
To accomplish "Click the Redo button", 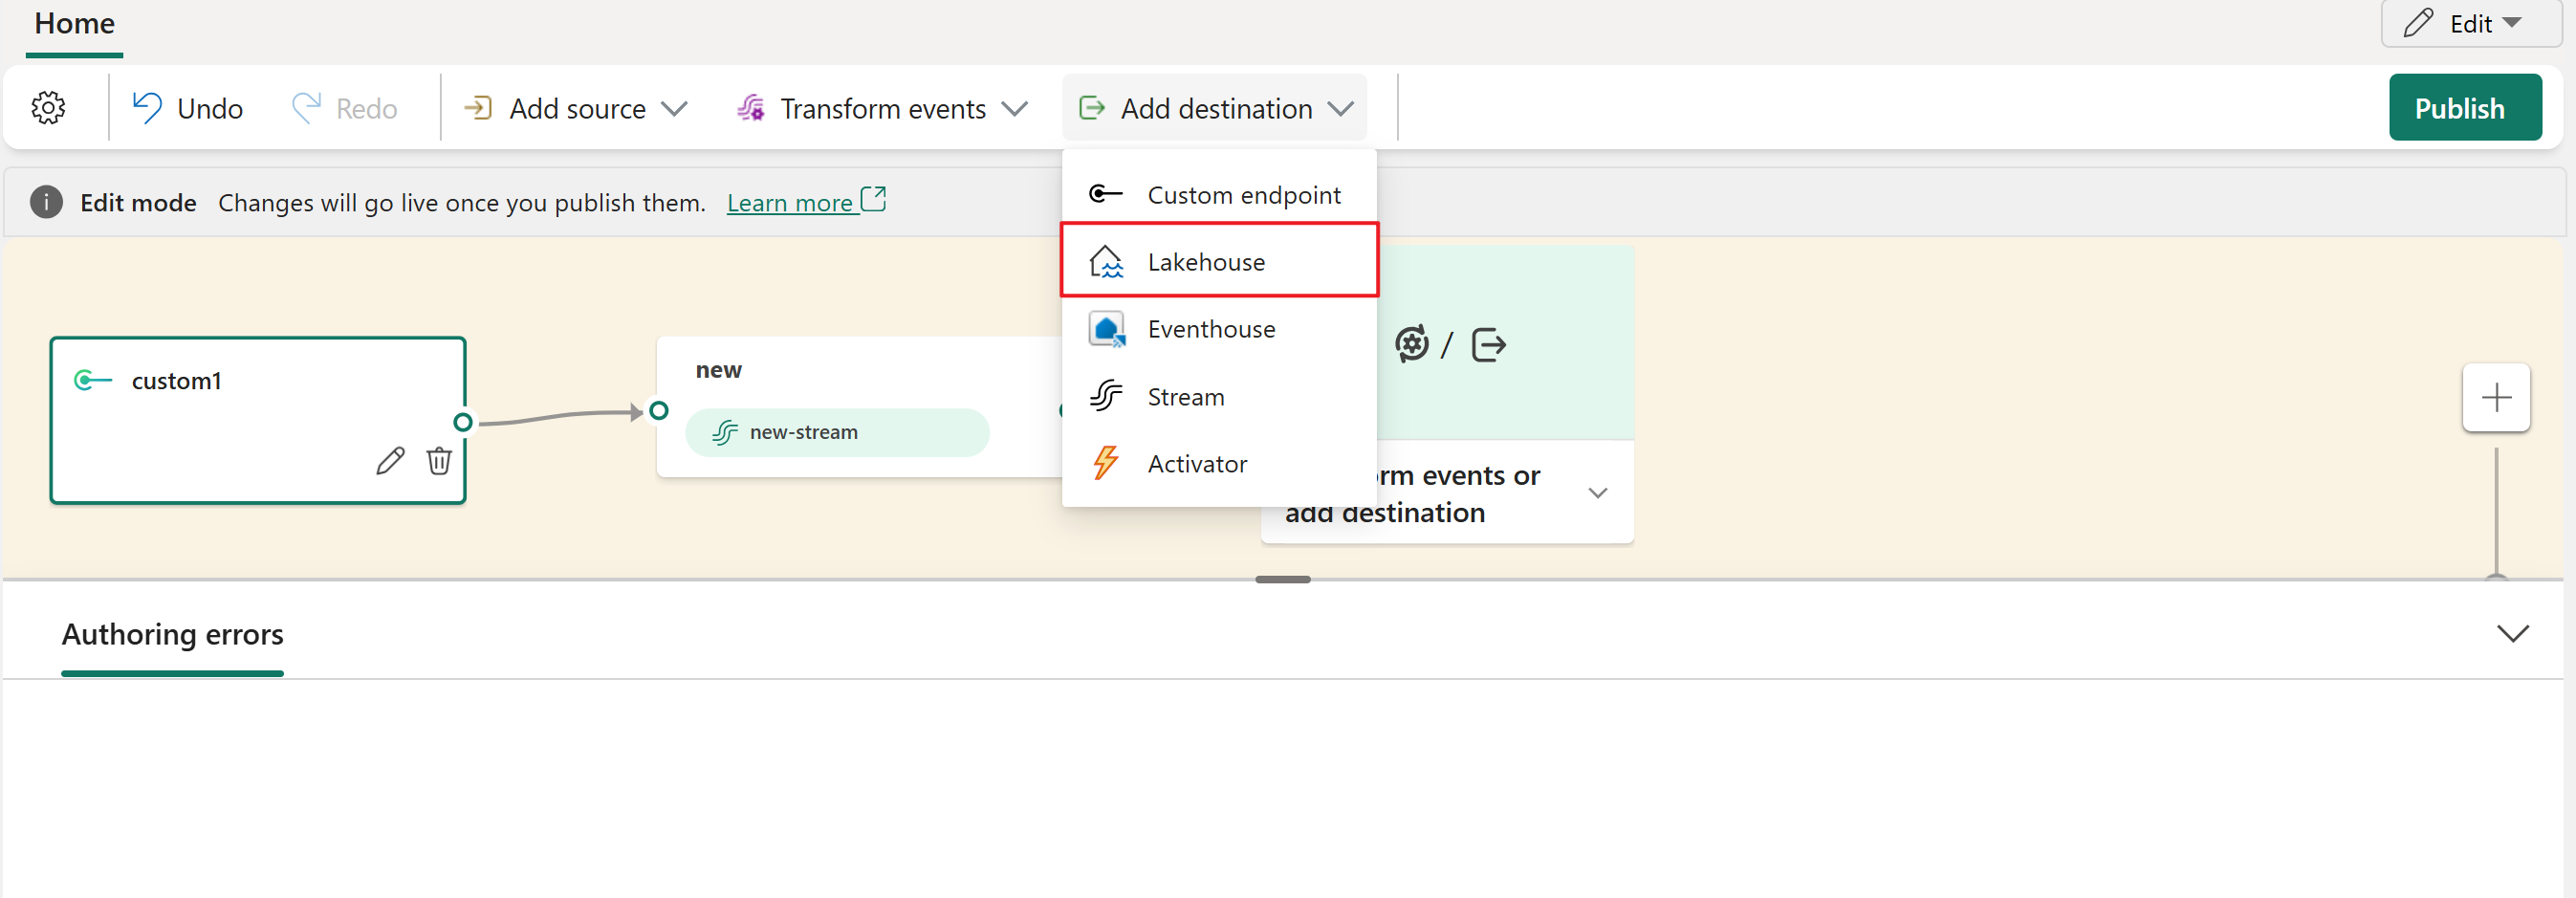I will [345, 108].
